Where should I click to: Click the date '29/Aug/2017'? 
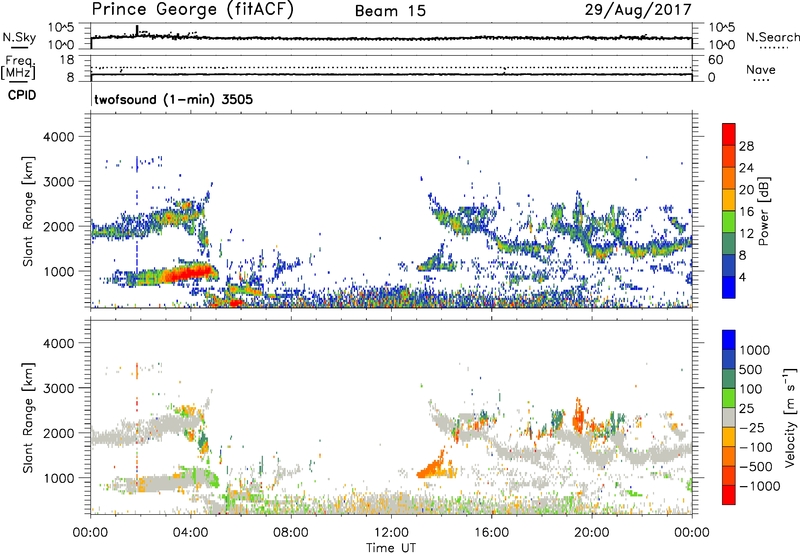(x=638, y=10)
